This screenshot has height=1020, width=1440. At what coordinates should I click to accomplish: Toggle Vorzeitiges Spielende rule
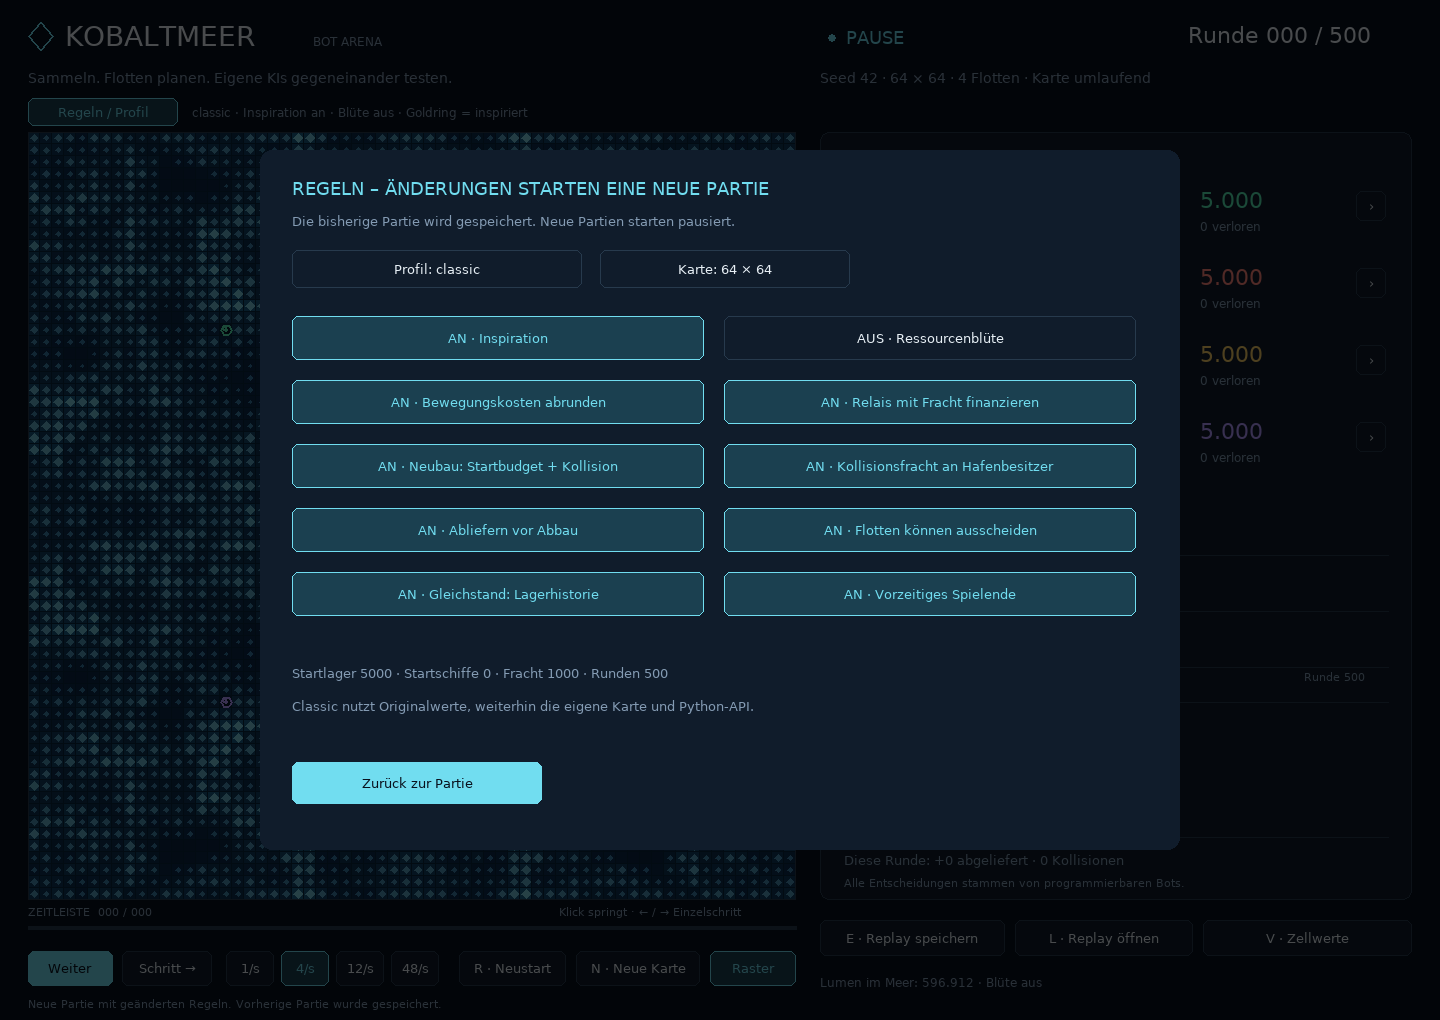930,594
